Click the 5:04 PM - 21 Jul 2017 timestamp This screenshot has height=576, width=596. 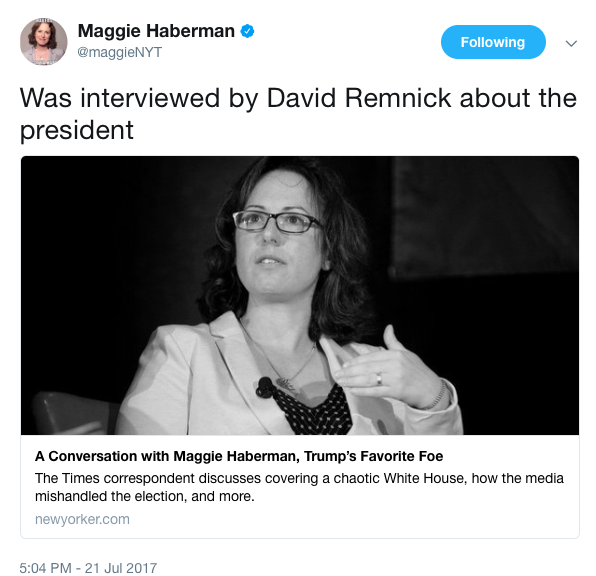88,568
